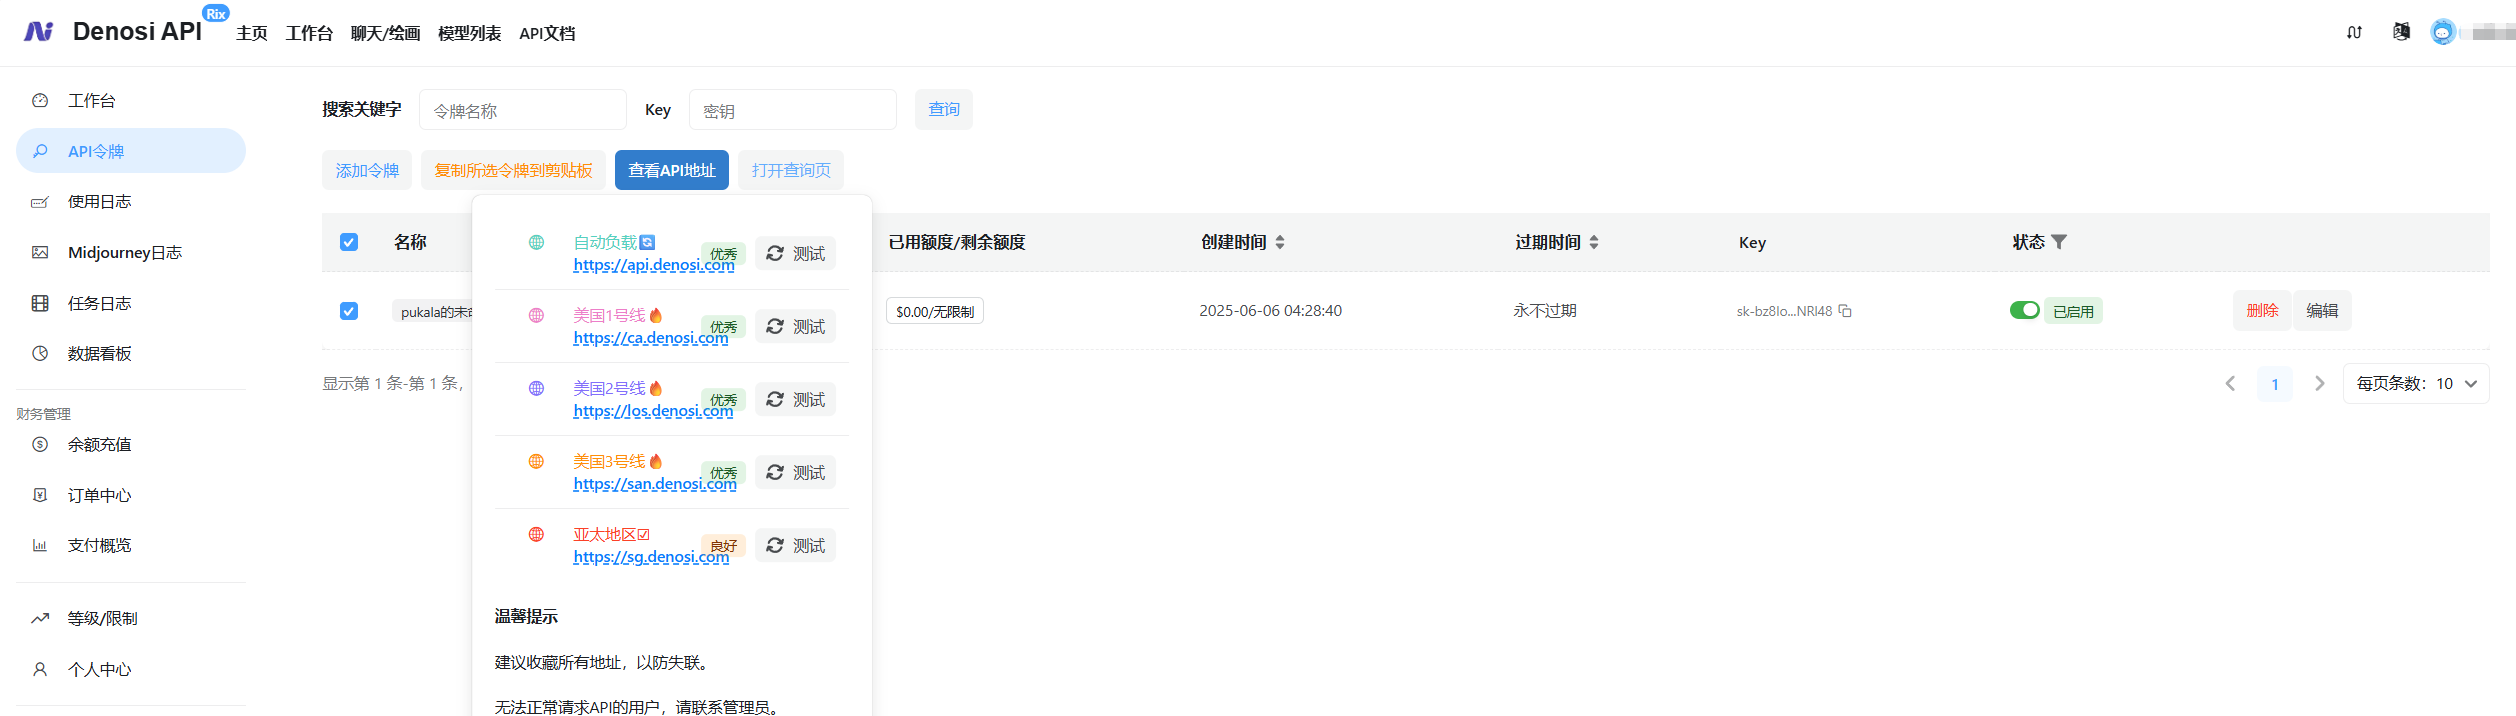
Task: Click the 余额充值 dollar coin icon
Action: [x=40, y=444]
